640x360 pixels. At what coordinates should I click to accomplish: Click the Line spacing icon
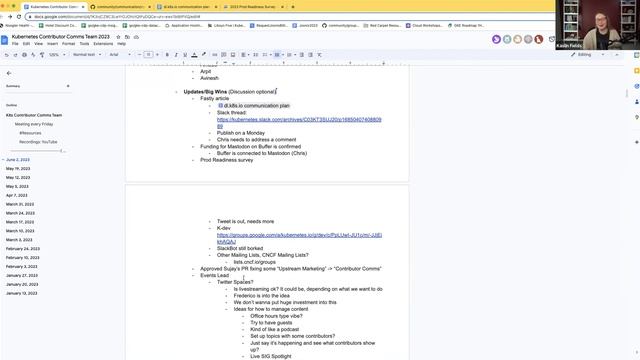(256, 55)
